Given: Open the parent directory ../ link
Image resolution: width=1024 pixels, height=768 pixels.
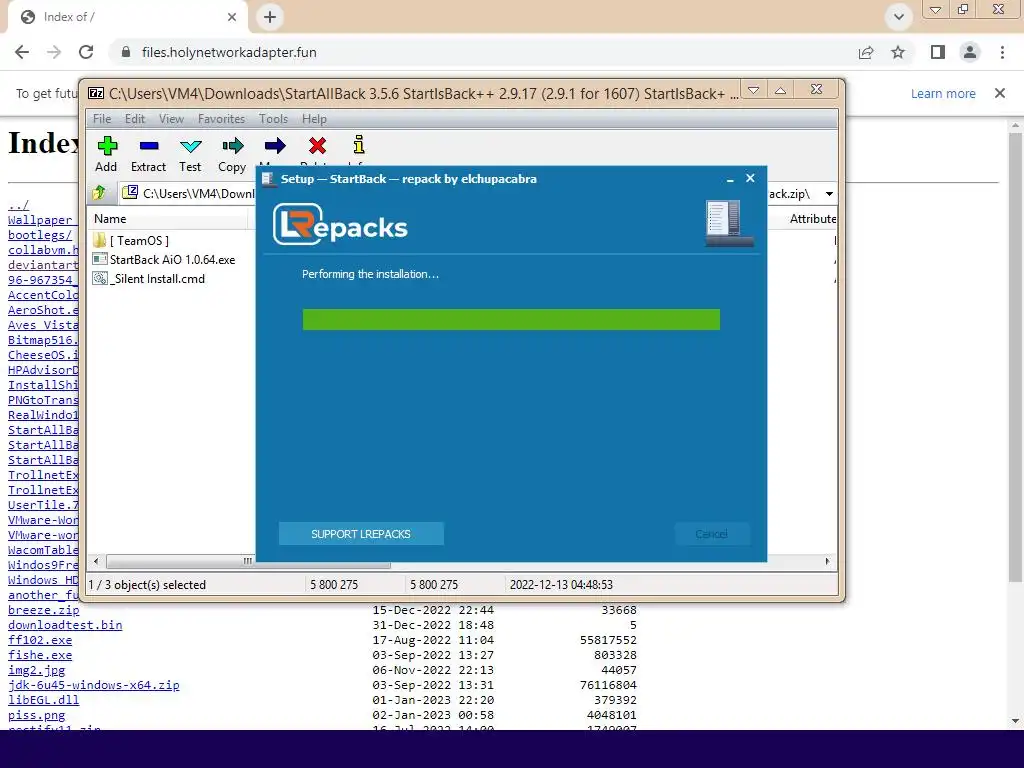Looking at the screenshot, I should point(18,205).
